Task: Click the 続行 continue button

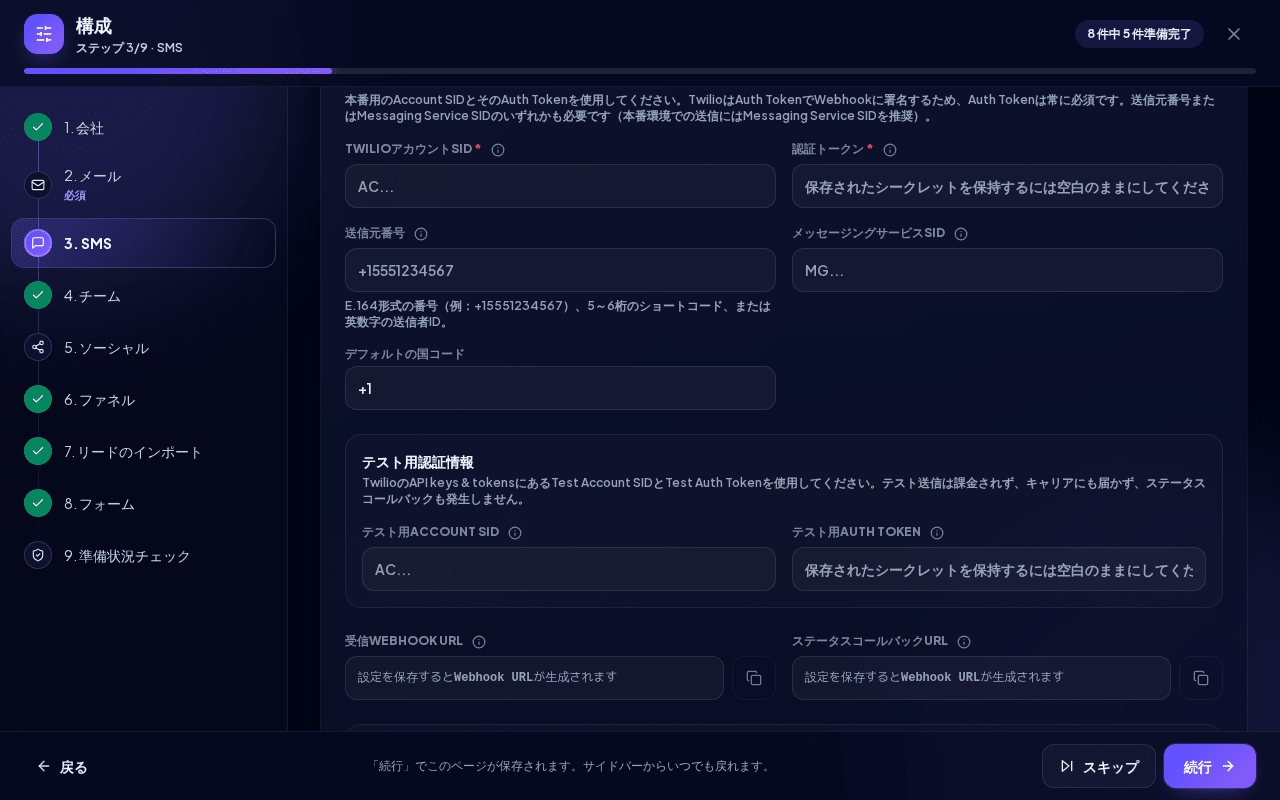Action: (x=1210, y=766)
